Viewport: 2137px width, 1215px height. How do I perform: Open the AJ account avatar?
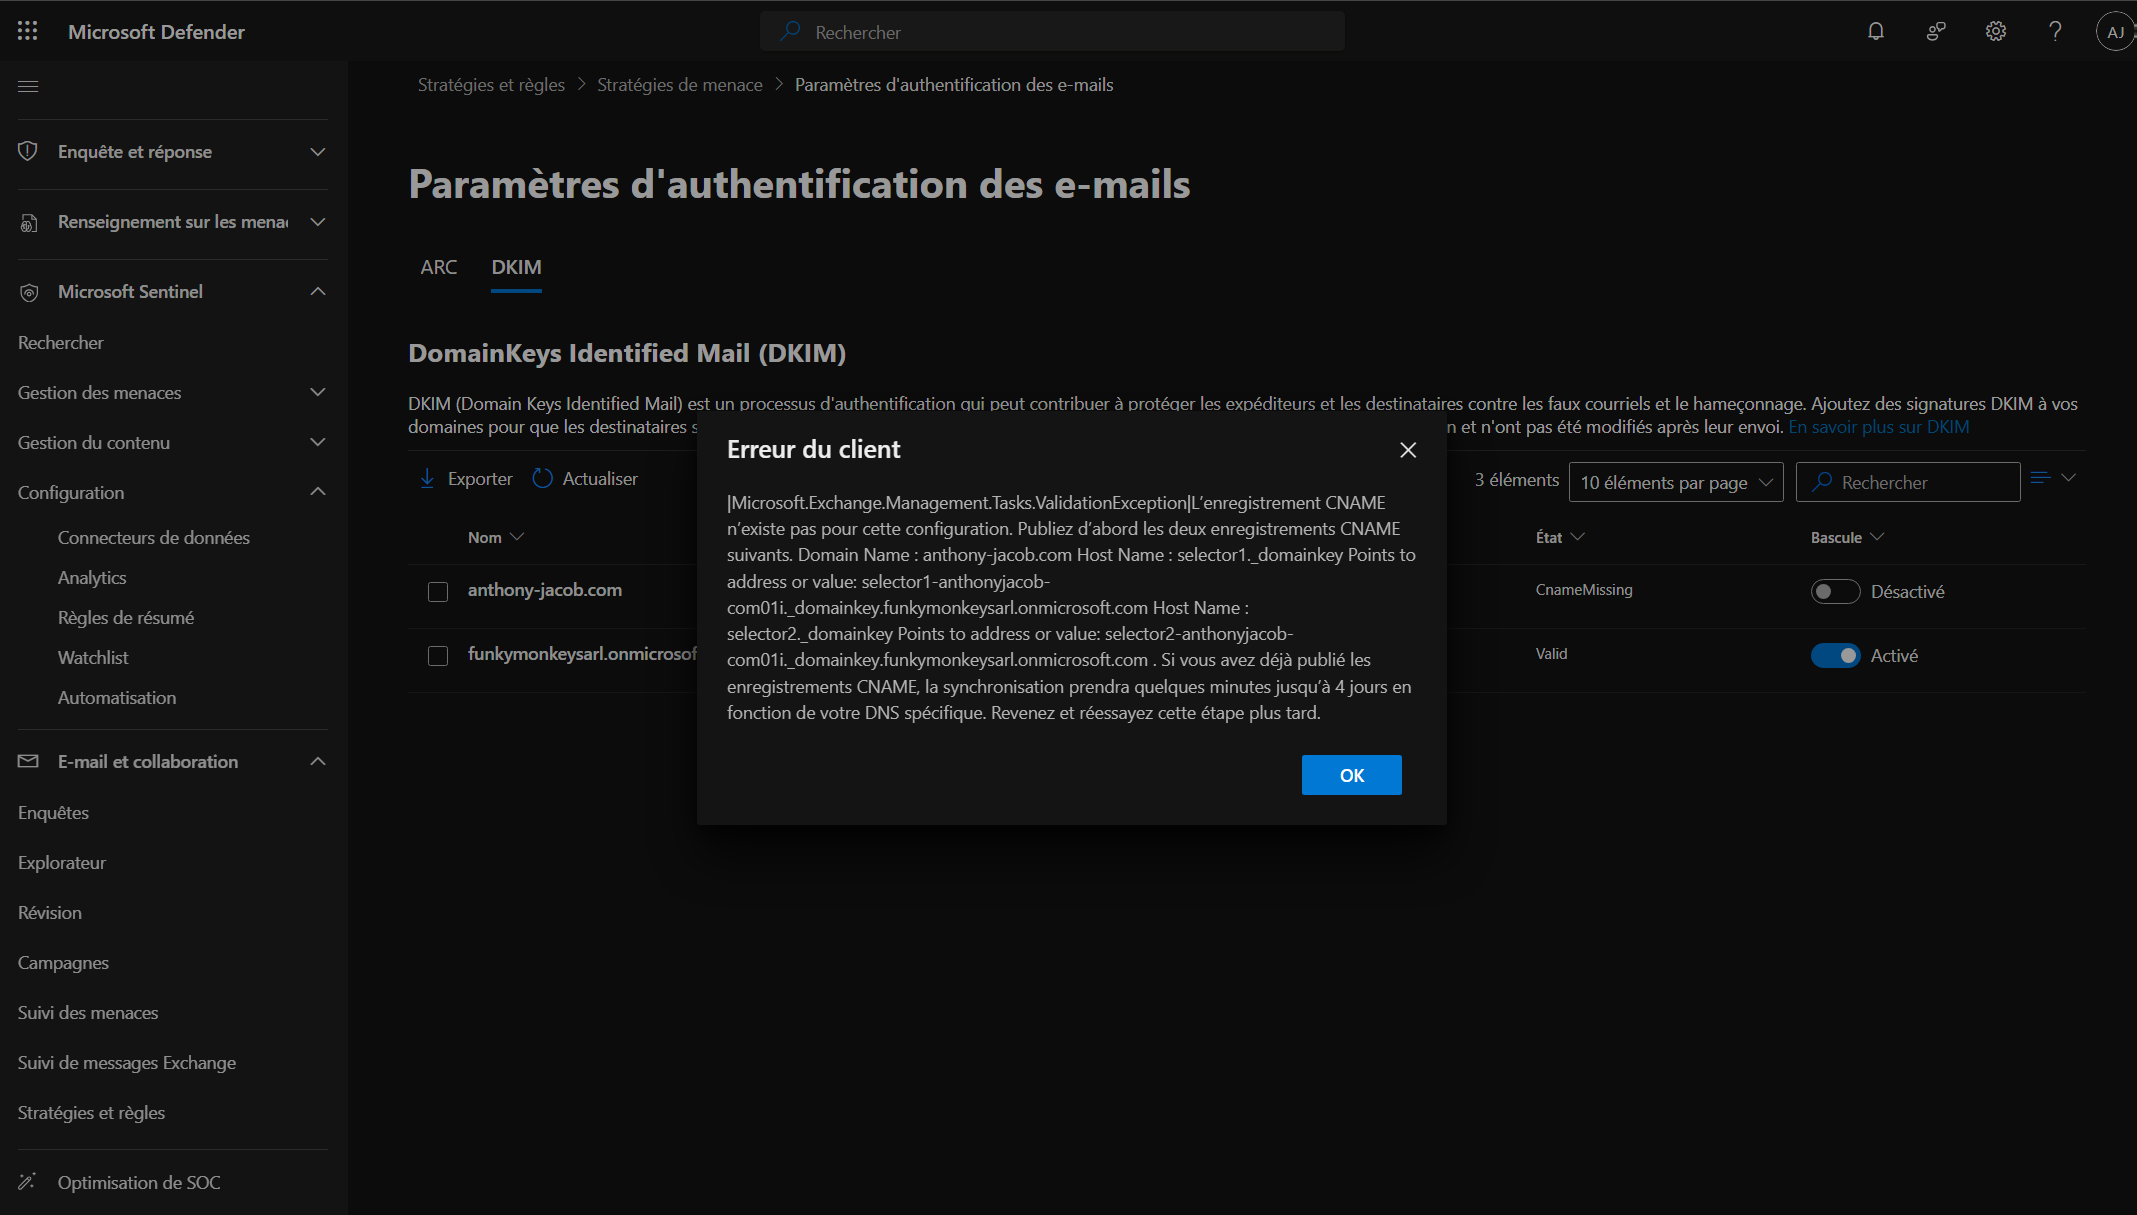pos(2115,32)
